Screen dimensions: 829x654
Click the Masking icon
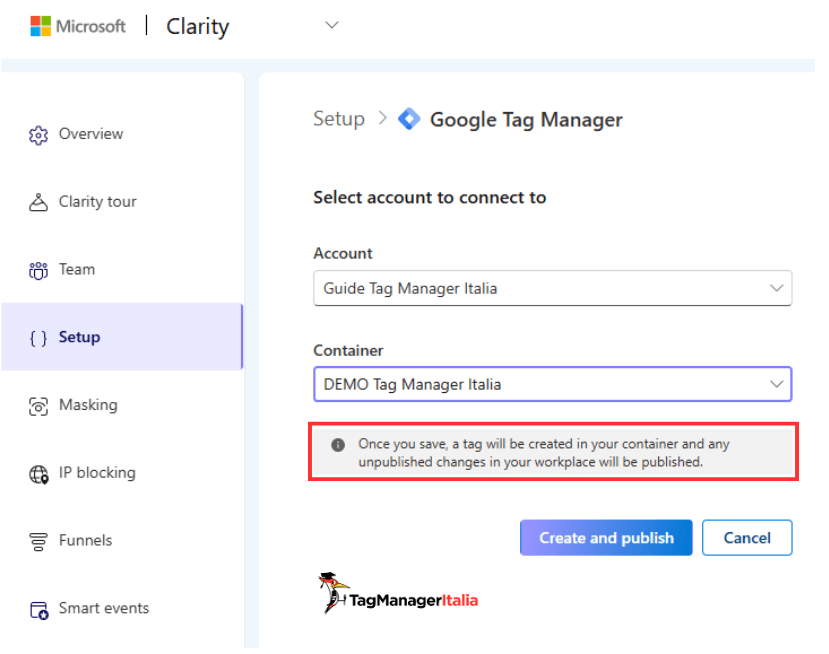coord(38,406)
